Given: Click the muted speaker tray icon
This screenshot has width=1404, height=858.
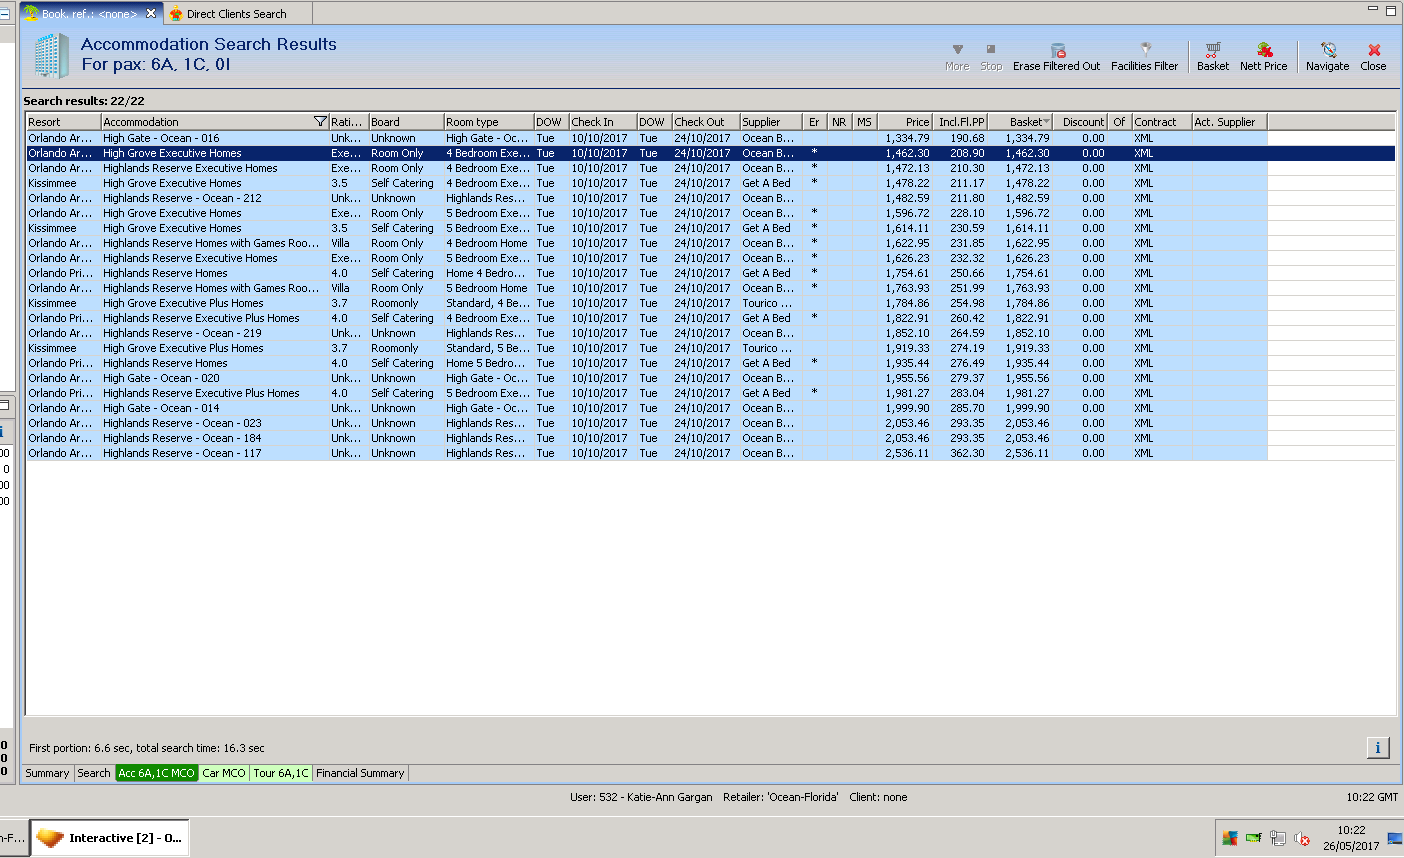Looking at the screenshot, I should pos(1302,838).
